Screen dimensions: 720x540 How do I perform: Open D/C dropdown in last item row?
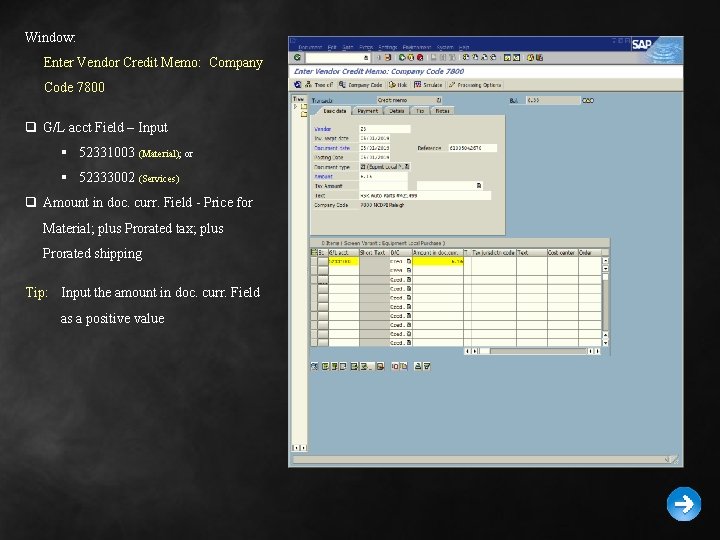(409, 343)
